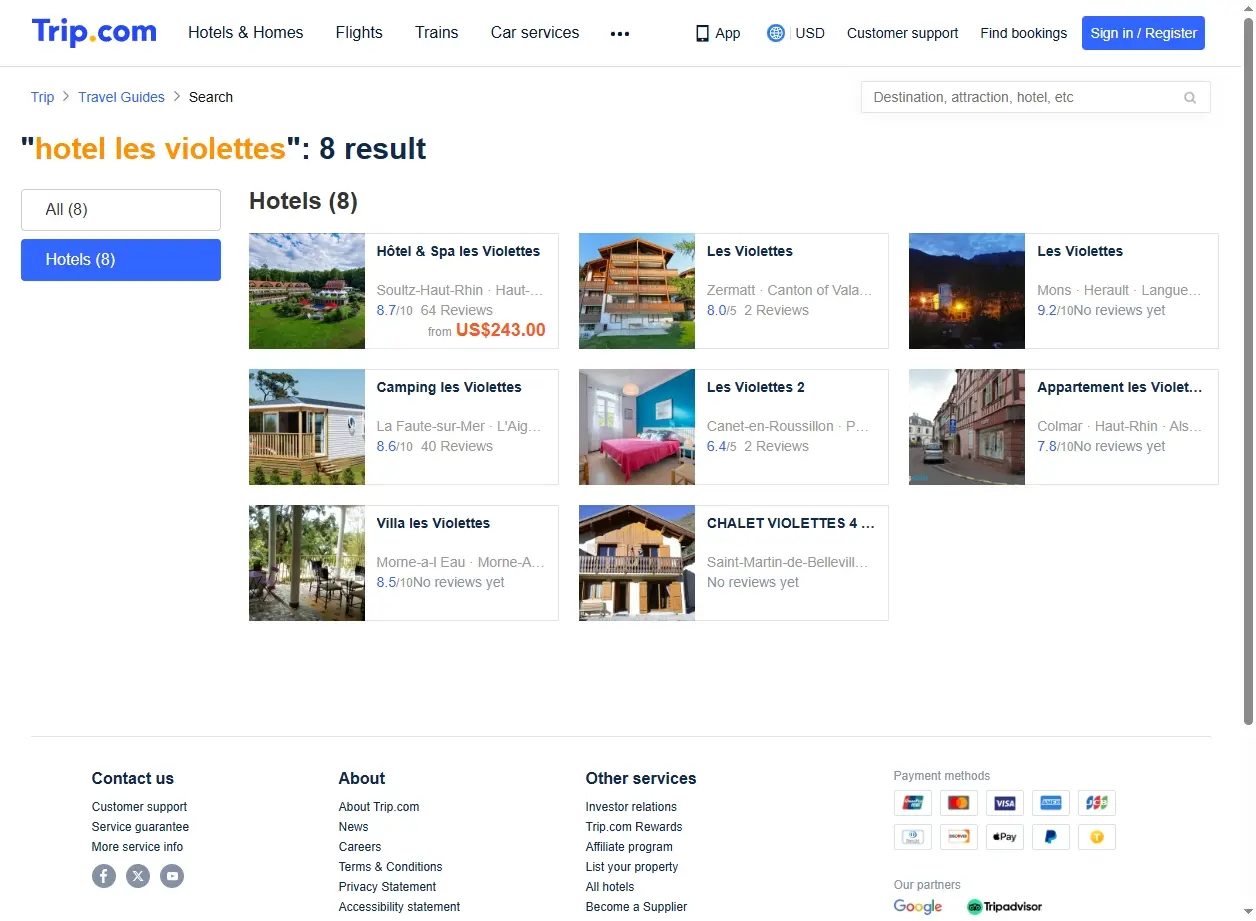Click Les Violettes 2 title
Image resolution: width=1256 pixels, height=921 pixels.
(755, 387)
